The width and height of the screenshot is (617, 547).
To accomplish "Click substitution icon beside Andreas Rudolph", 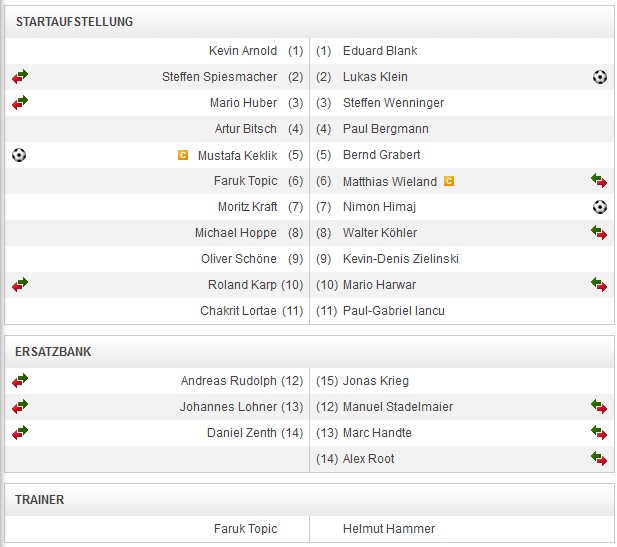I will (20, 380).
